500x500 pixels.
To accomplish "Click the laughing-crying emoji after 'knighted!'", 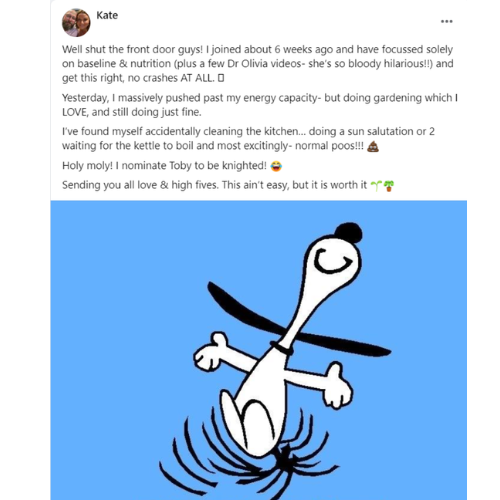I will [276, 166].
